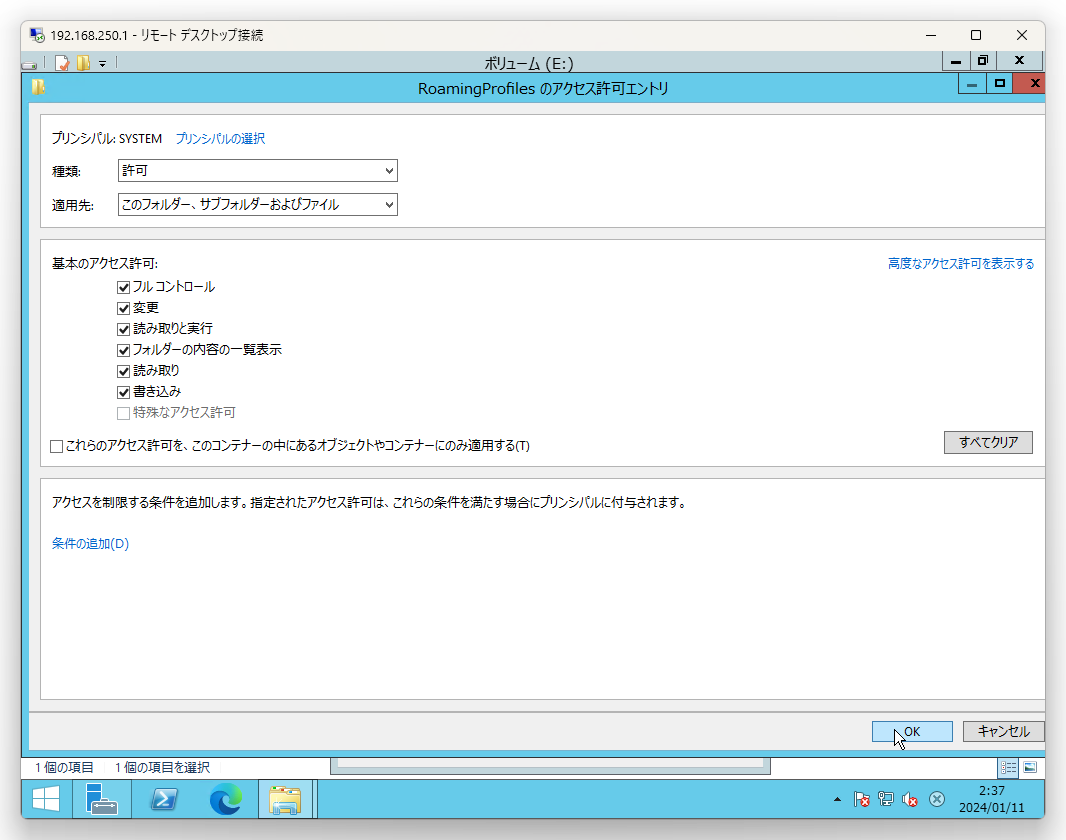Minimize the remote Explorer window ボリューム (E:)
The height and width of the screenshot is (840, 1066).
(x=956, y=61)
